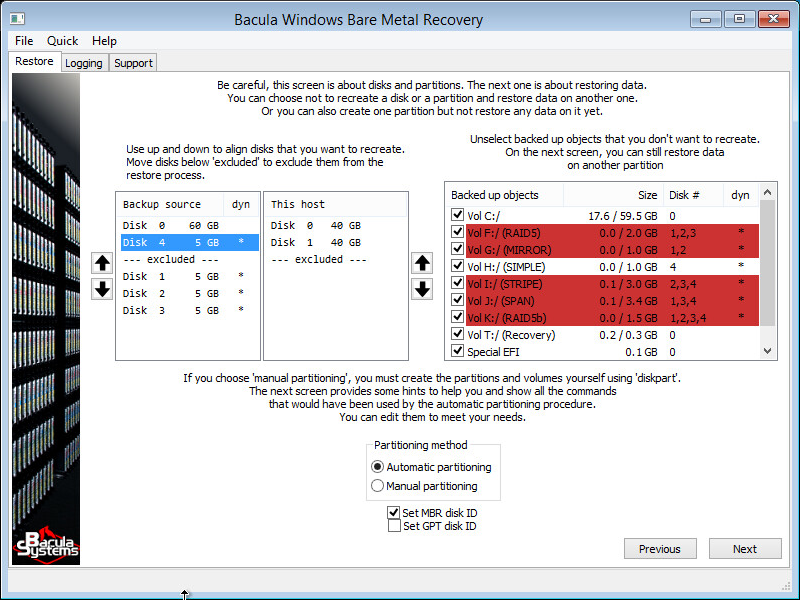Click Backup source excluded separator row
The image size is (800, 600).
[x=190, y=259]
